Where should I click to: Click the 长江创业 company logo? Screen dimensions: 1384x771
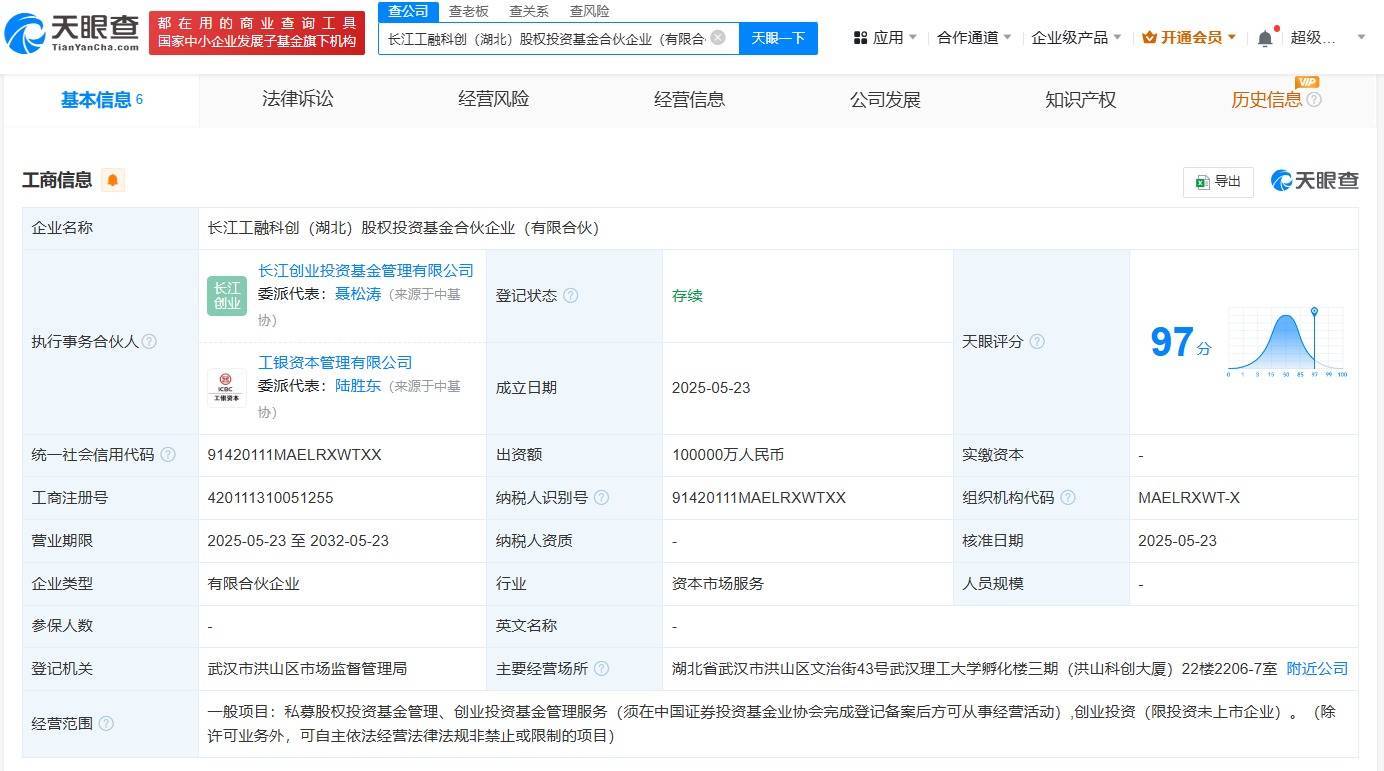[x=227, y=296]
